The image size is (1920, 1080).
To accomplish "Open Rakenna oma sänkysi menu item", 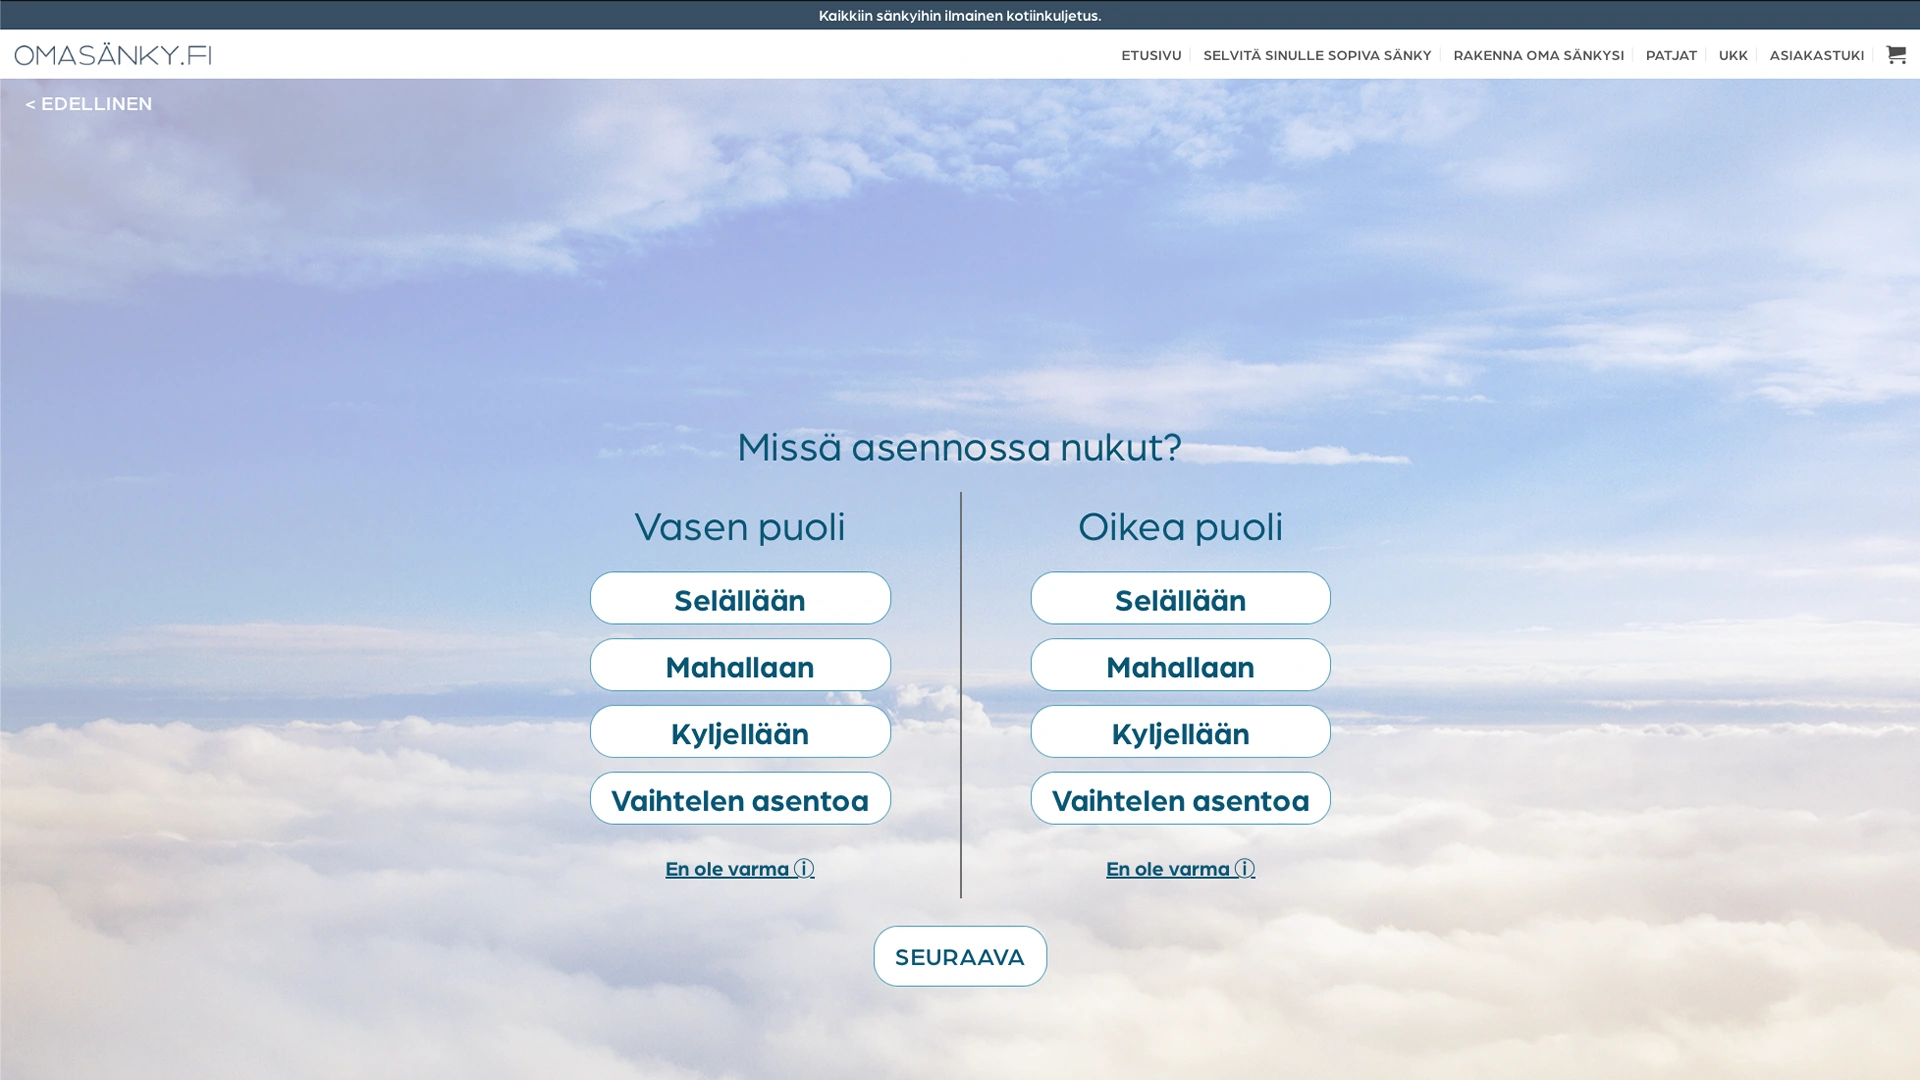I will point(1538,55).
